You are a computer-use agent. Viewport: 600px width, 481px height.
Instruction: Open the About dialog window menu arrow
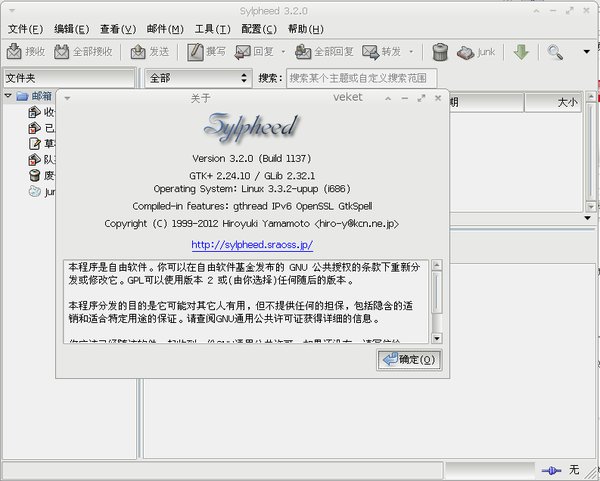pyautogui.click(x=67, y=98)
